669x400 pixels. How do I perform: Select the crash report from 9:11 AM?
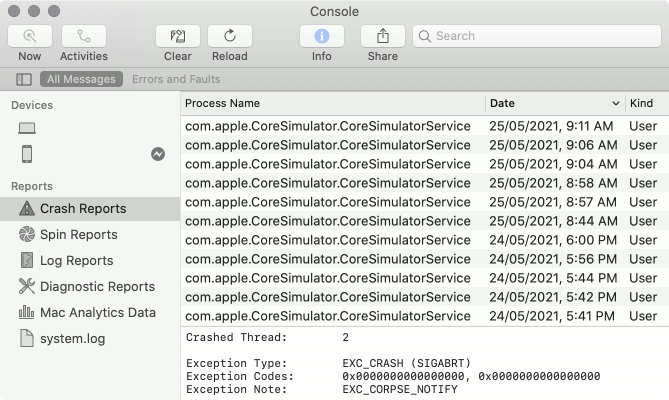tap(425, 126)
